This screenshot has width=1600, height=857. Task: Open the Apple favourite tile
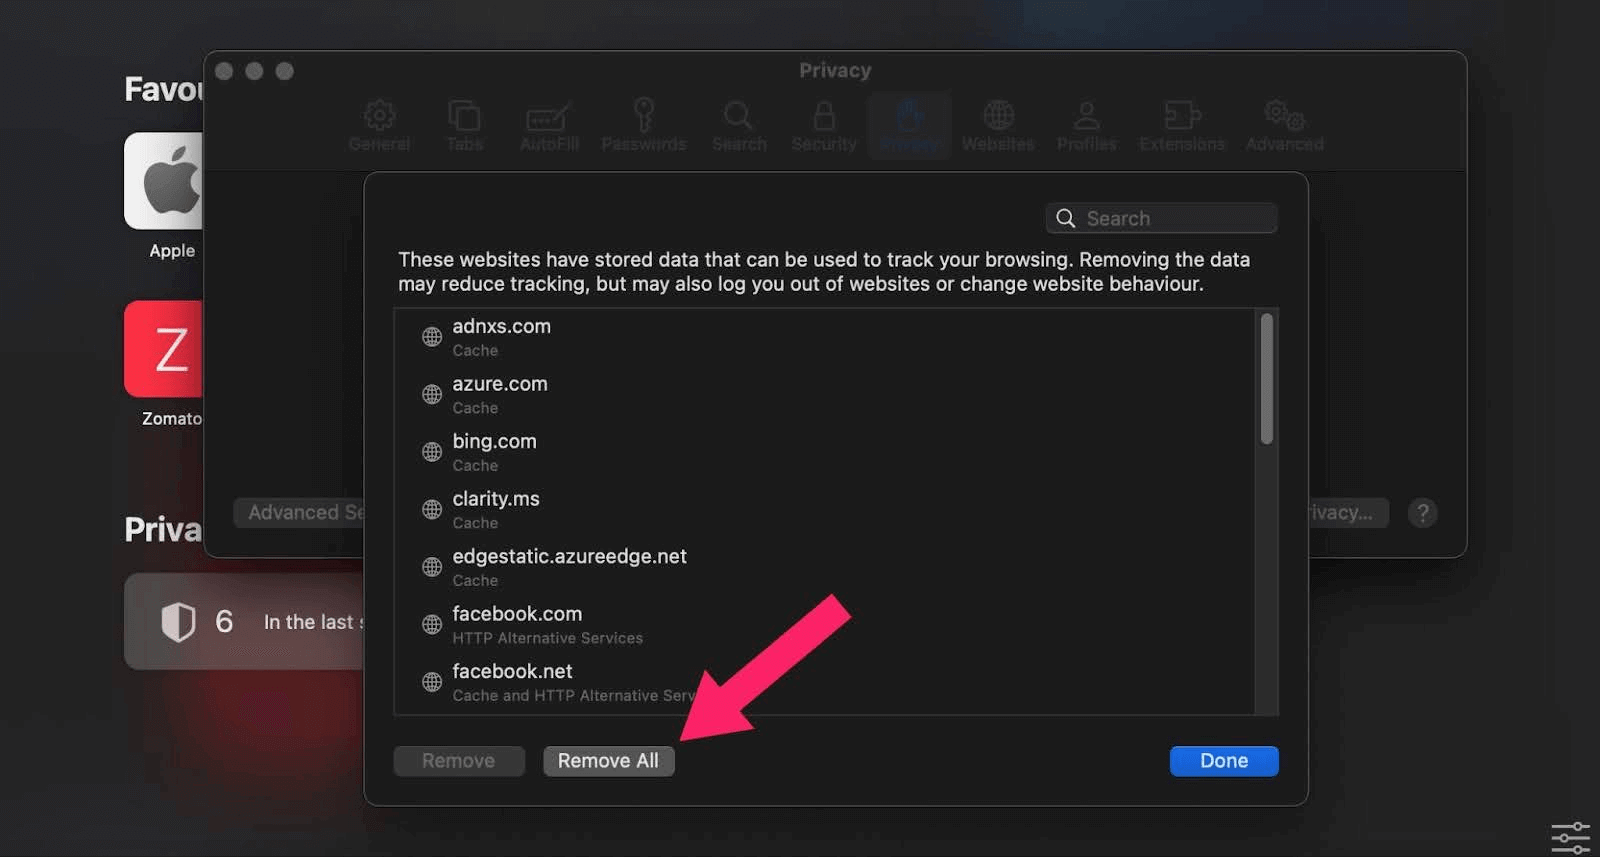click(164, 181)
